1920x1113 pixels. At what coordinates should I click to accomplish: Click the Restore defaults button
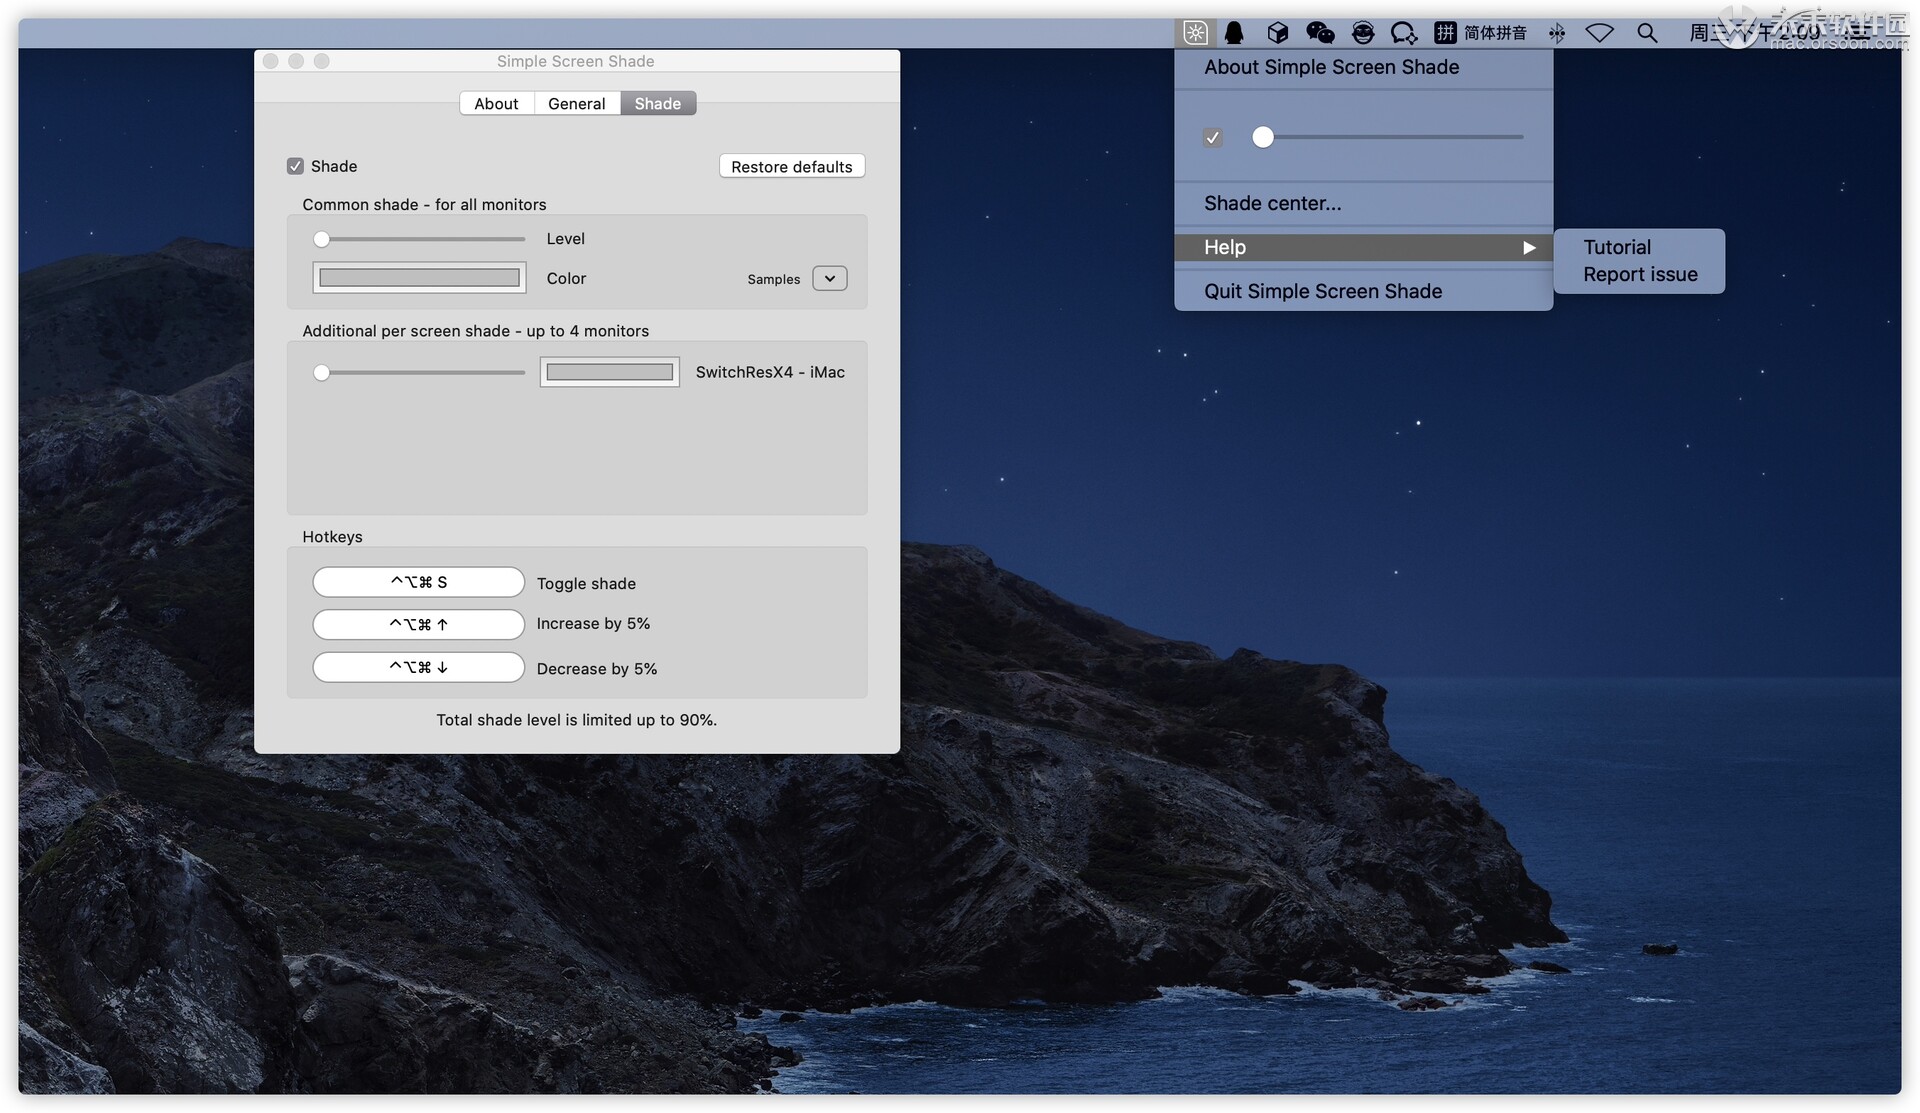(x=791, y=166)
